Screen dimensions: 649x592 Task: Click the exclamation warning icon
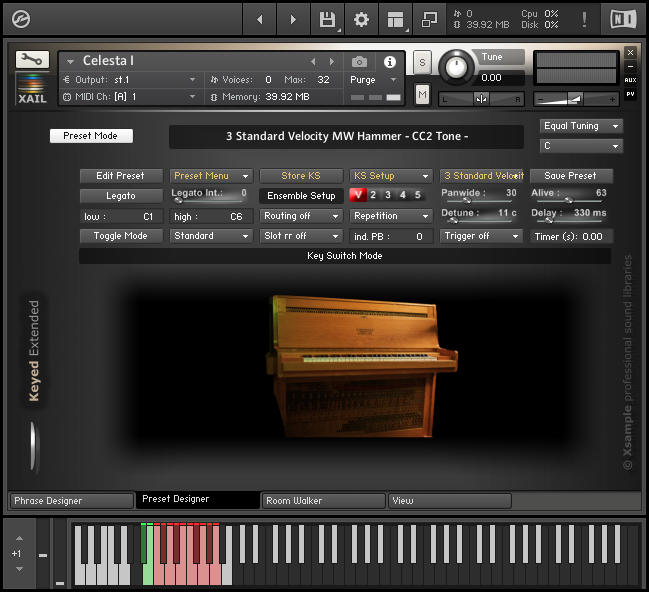point(584,19)
